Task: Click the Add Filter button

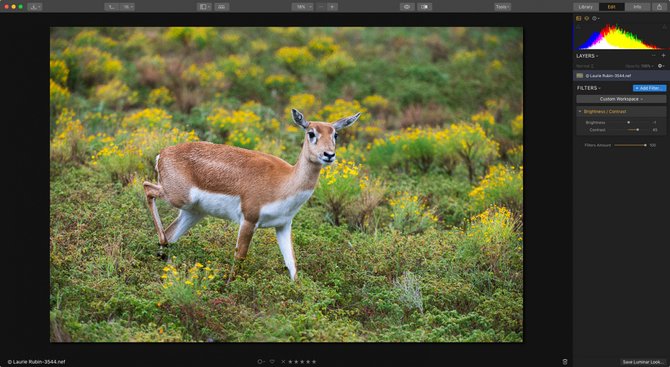Action: point(649,88)
